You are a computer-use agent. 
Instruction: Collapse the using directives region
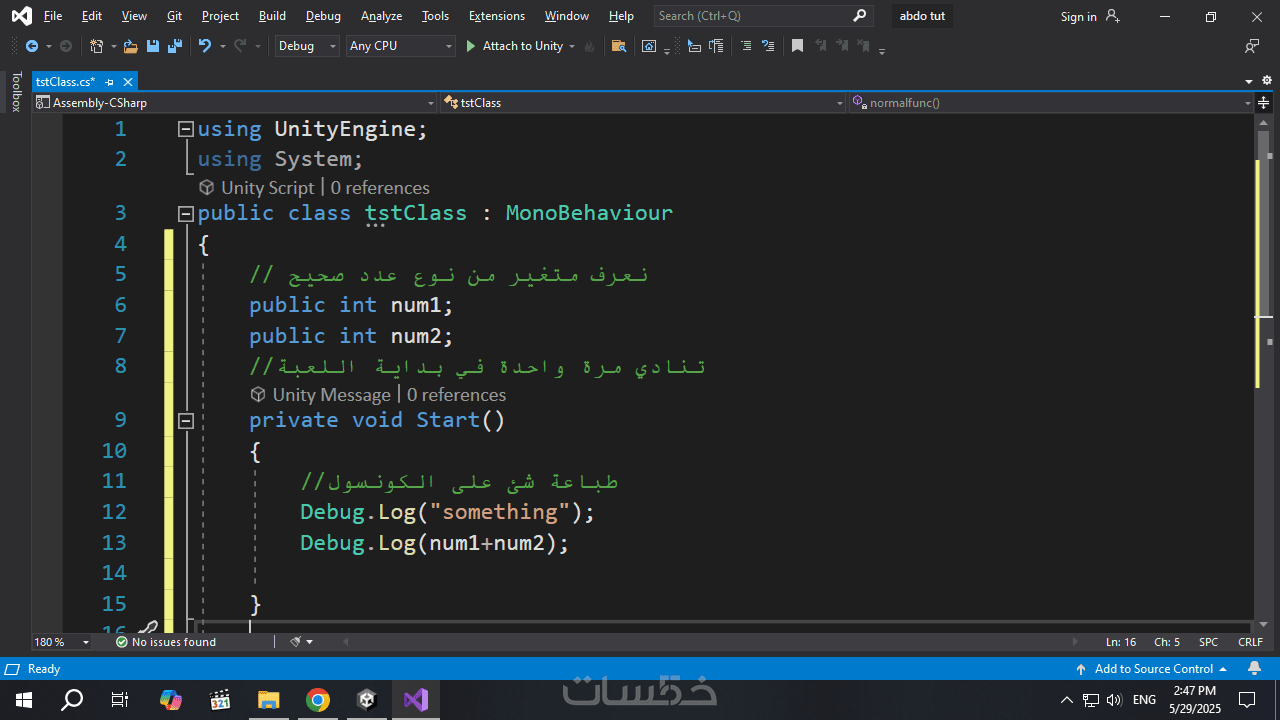tap(185, 129)
